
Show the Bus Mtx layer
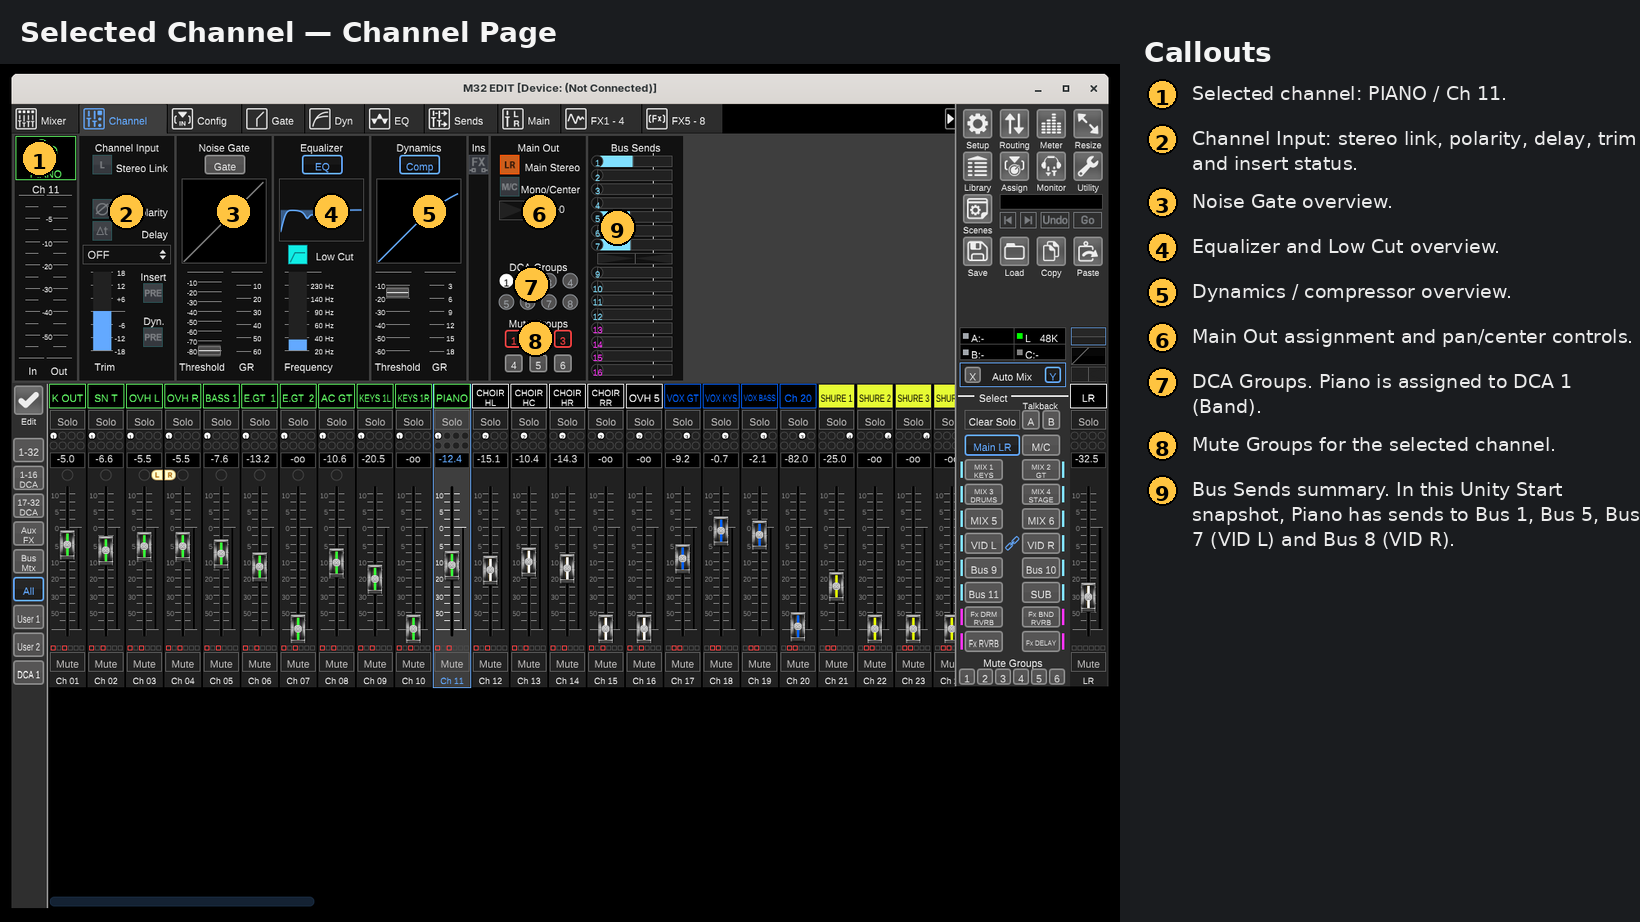click(28, 562)
